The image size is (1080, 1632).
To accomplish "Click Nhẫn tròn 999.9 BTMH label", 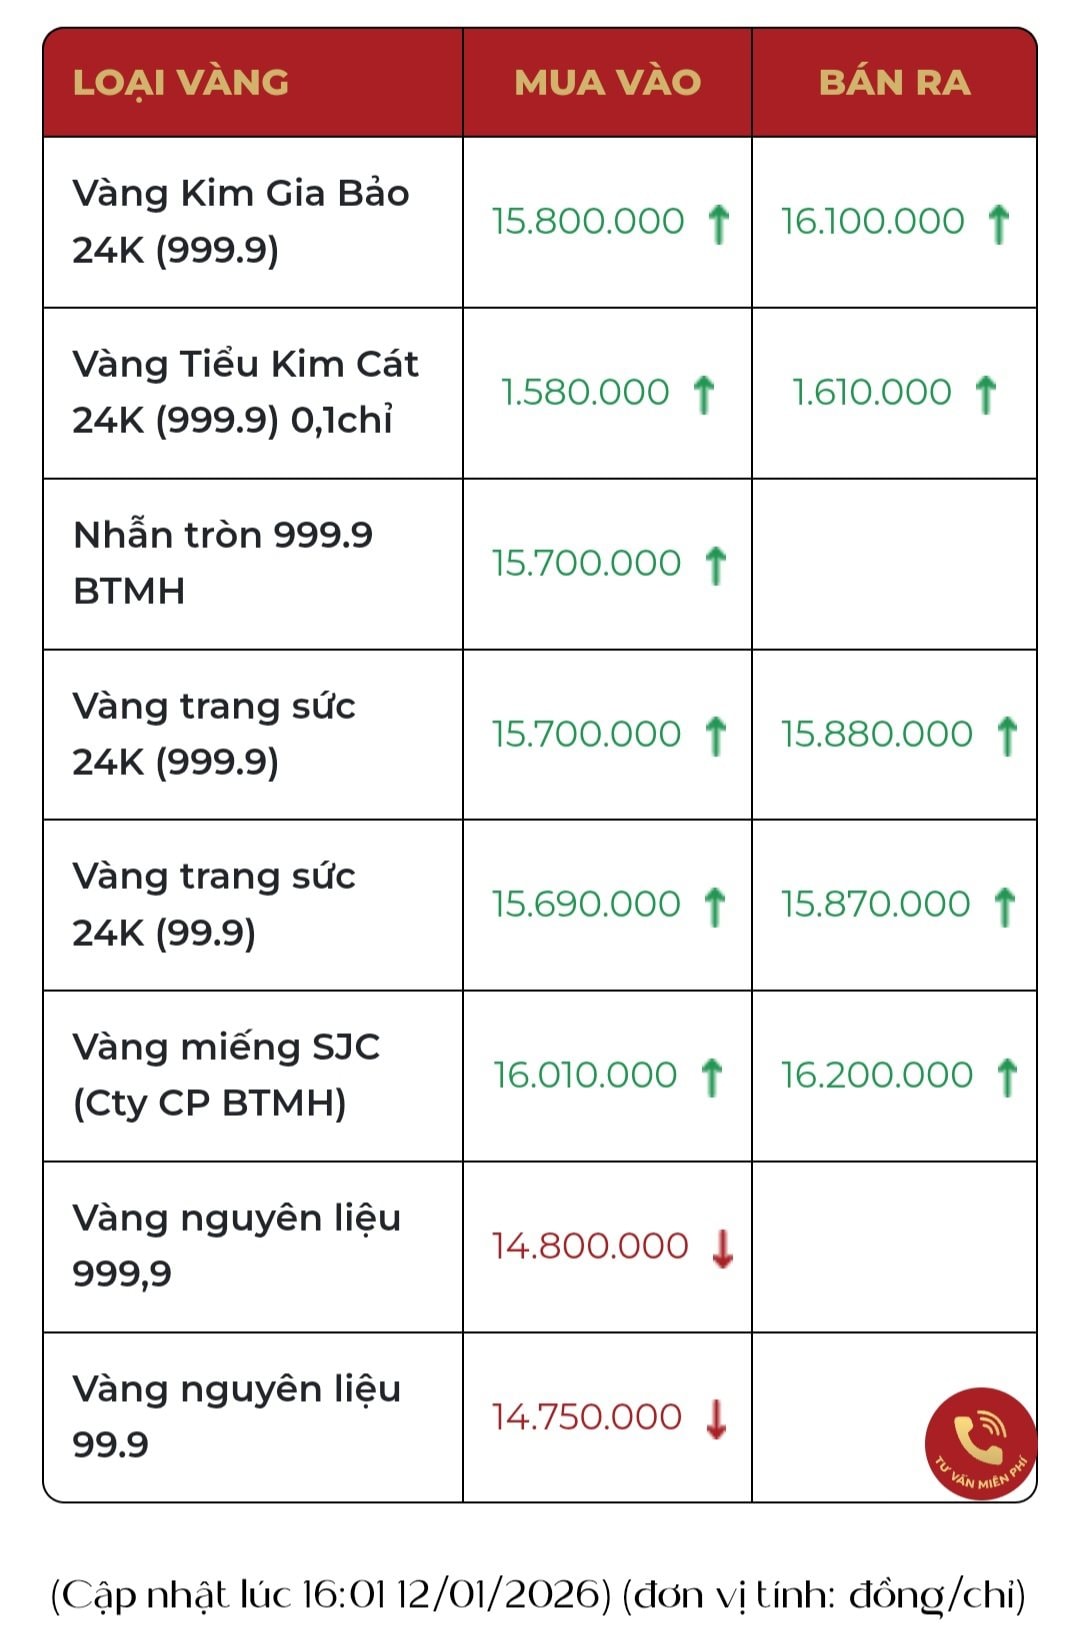I will pyautogui.click(x=223, y=563).
